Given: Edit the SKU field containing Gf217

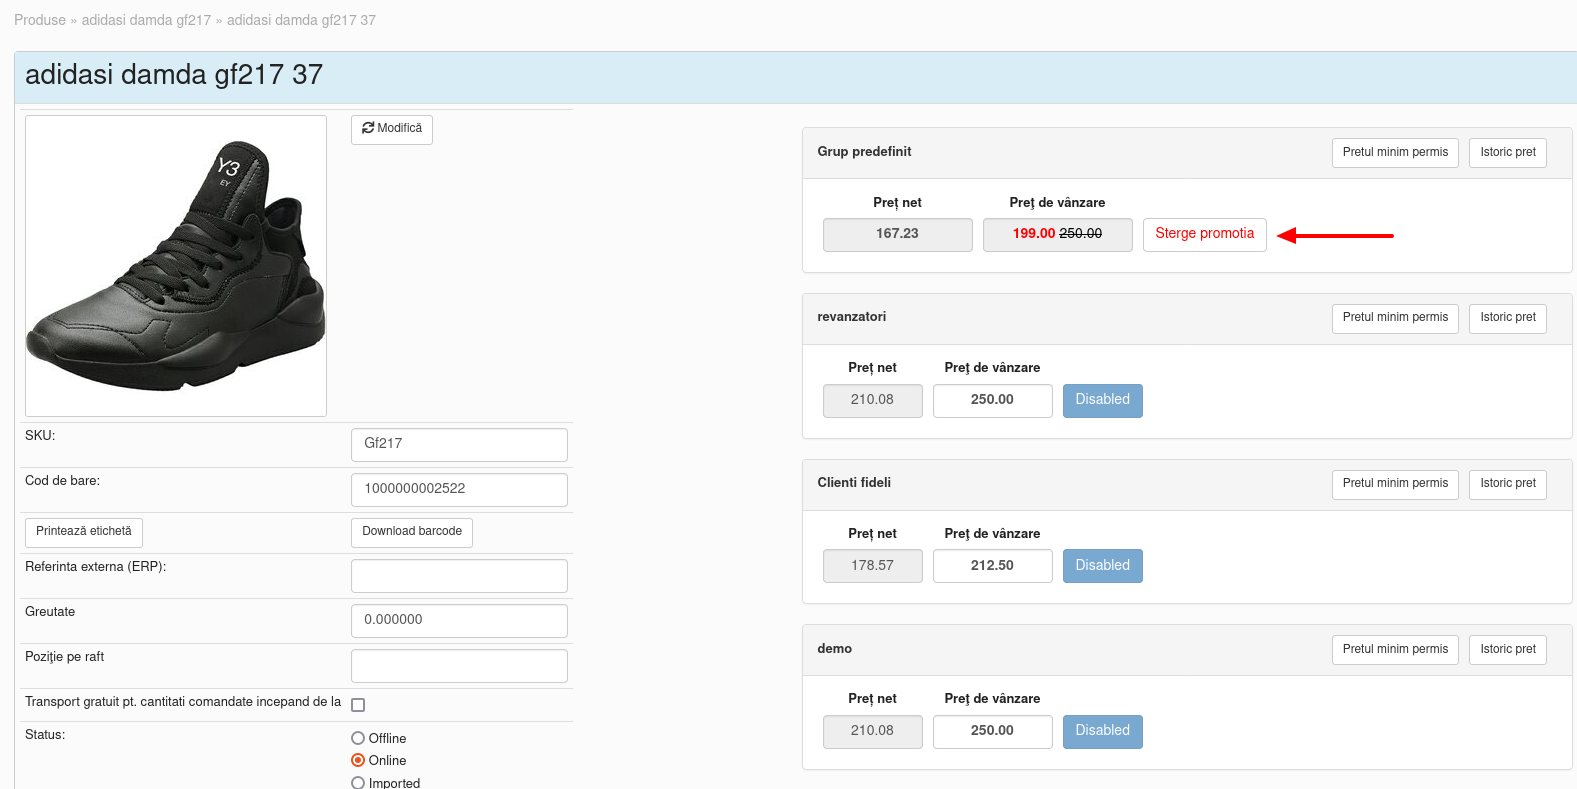Looking at the screenshot, I should tap(459, 444).
